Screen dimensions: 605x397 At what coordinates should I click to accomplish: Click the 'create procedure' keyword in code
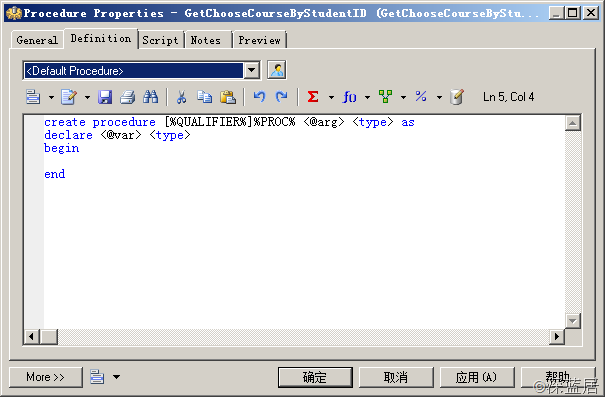click(x=100, y=122)
